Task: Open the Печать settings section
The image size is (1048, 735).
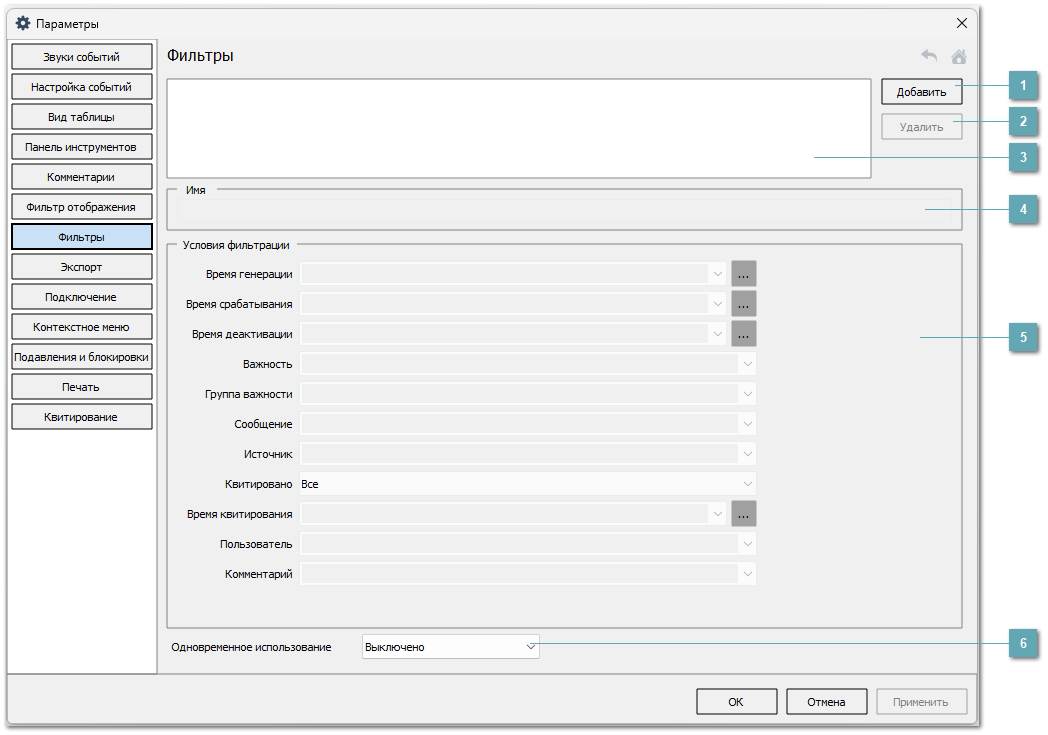Action: [81, 386]
